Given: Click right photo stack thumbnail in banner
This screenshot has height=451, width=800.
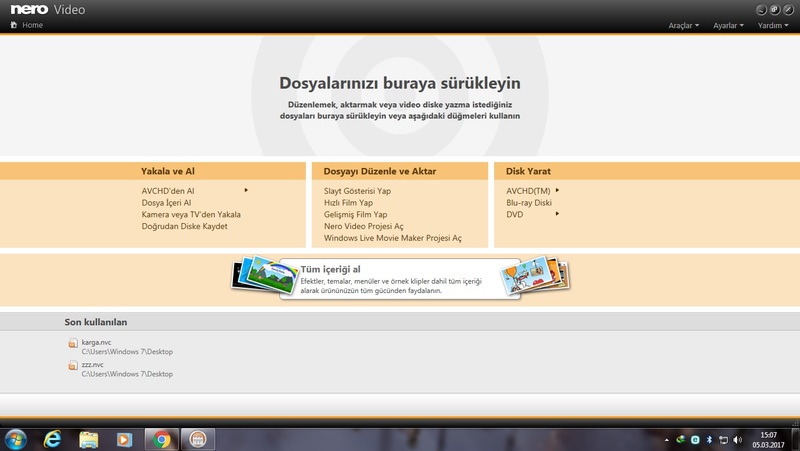Looking at the screenshot, I should click(x=535, y=274).
